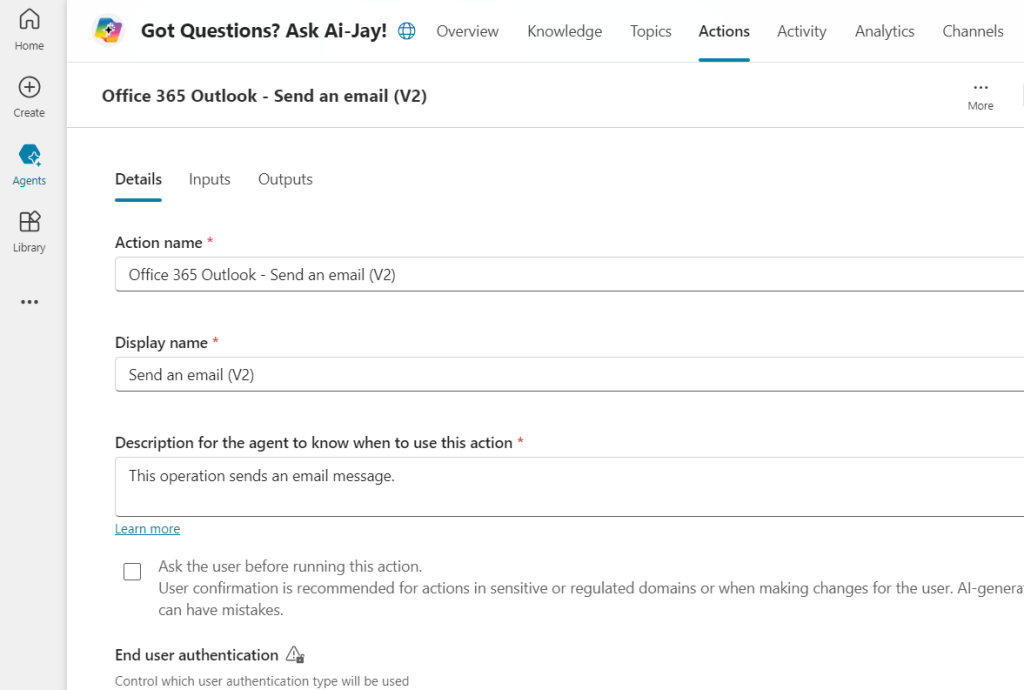The width and height of the screenshot is (1024, 690).
Task: Click into the Display name field
Action: [569, 374]
